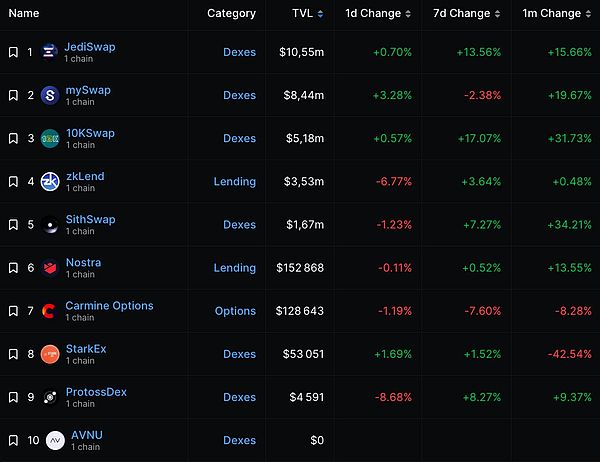Click the Category column header

pyautogui.click(x=231, y=14)
